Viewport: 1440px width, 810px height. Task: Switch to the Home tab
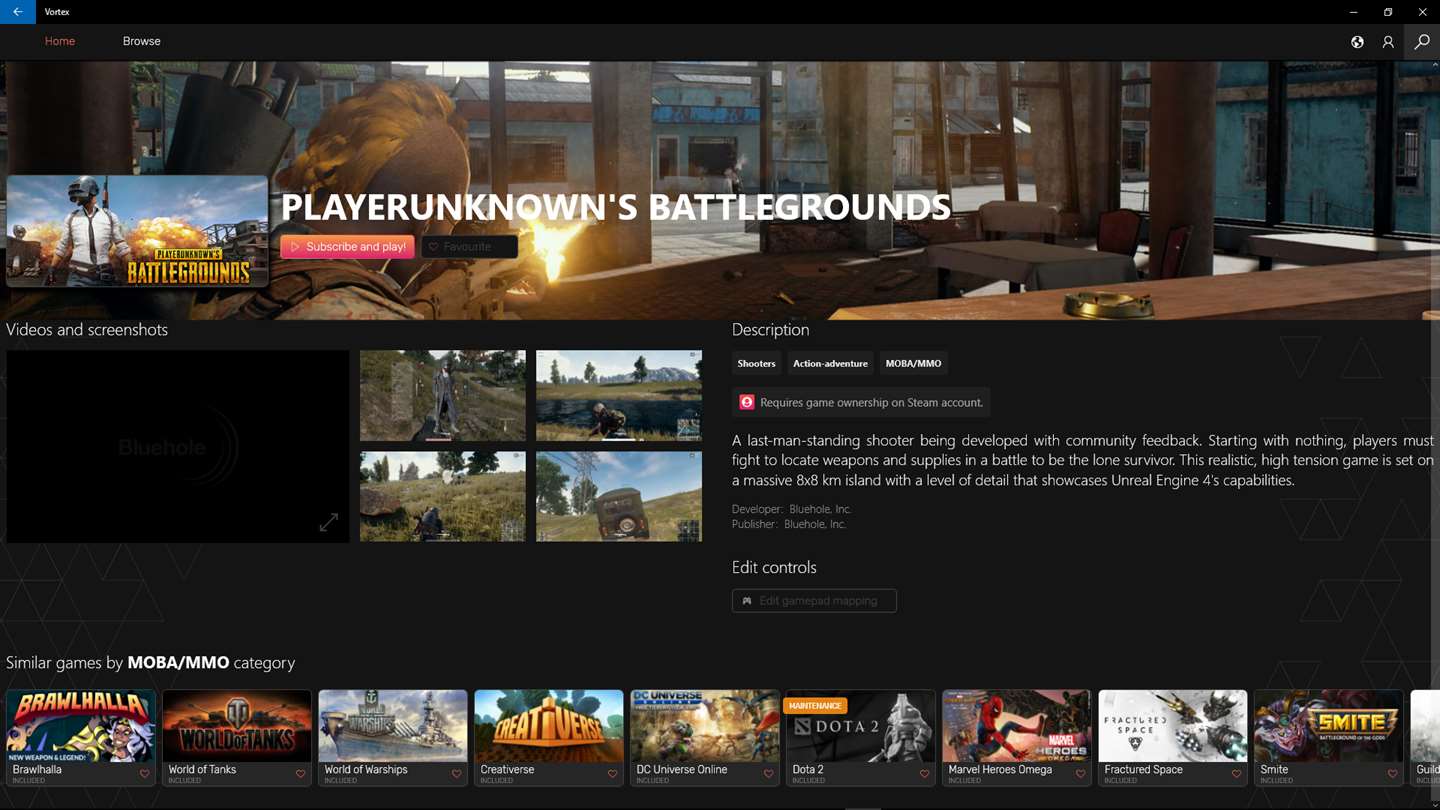[x=60, y=41]
